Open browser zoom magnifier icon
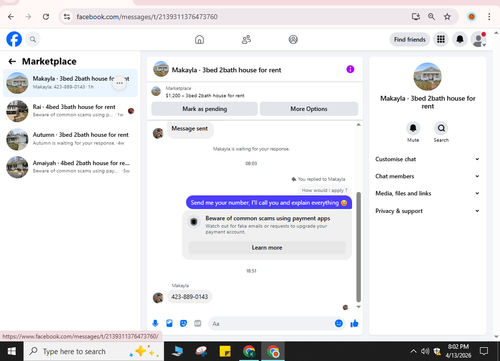The height and width of the screenshot is (361, 500). point(431,17)
